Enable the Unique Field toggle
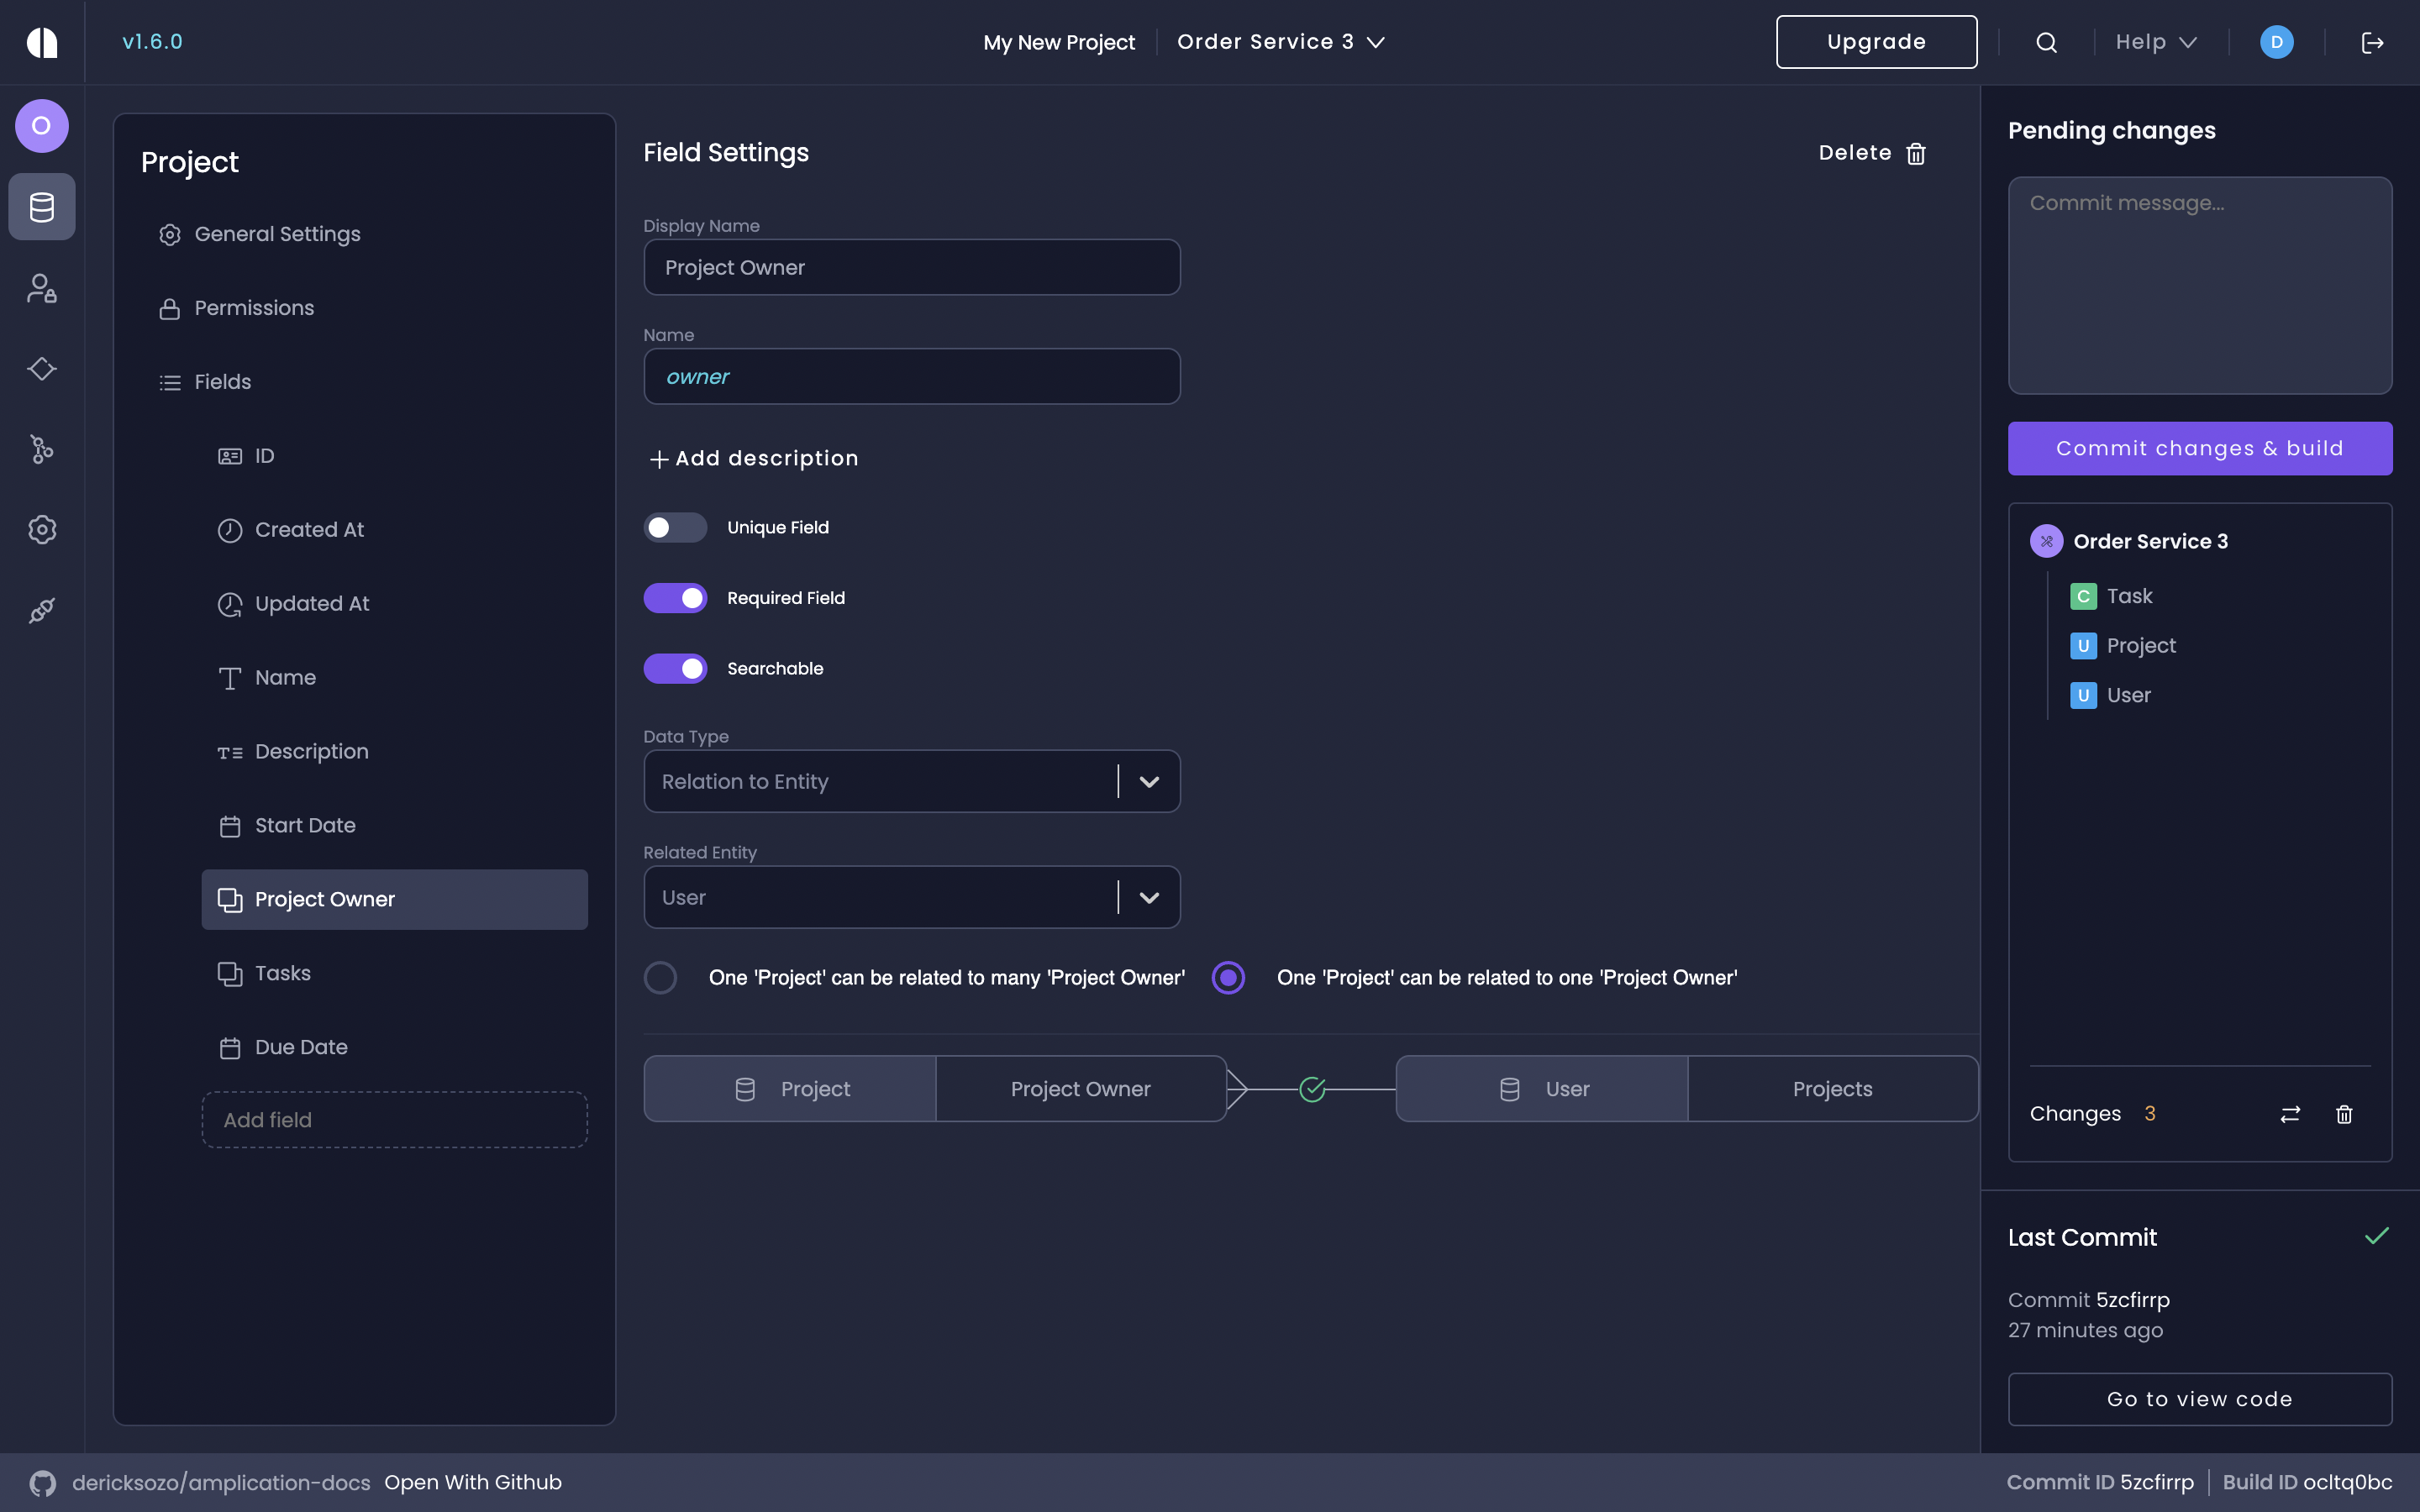The width and height of the screenshot is (2420, 1512). [x=675, y=527]
